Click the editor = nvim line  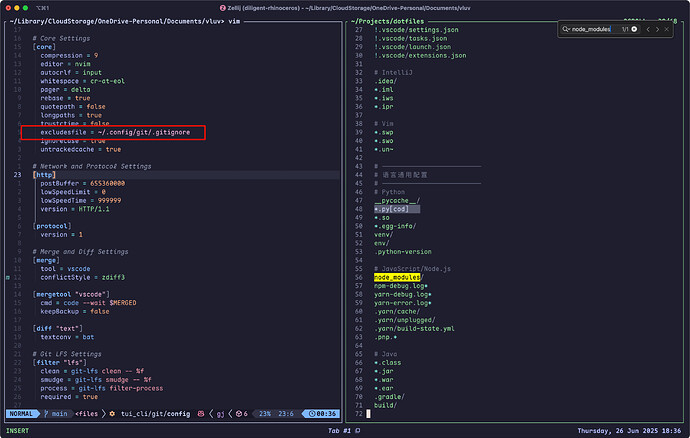[65, 64]
